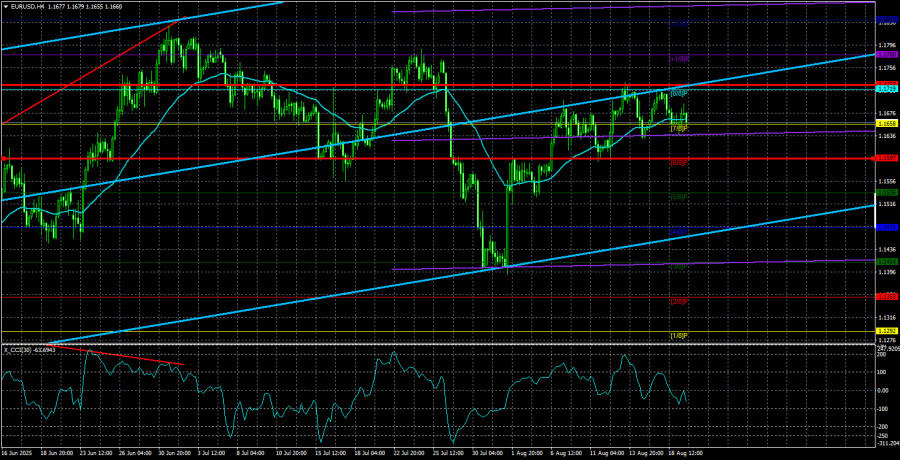The height and width of the screenshot is (460, 900).
Task: Select the red divergence trendline in CCI panel
Action: point(115,355)
